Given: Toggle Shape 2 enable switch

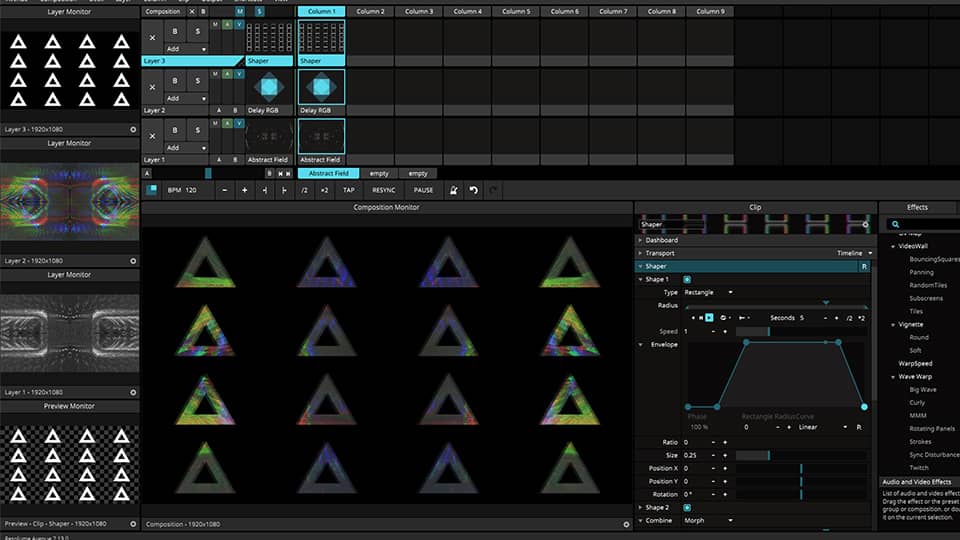Looking at the screenshot, I should point(687,508).
